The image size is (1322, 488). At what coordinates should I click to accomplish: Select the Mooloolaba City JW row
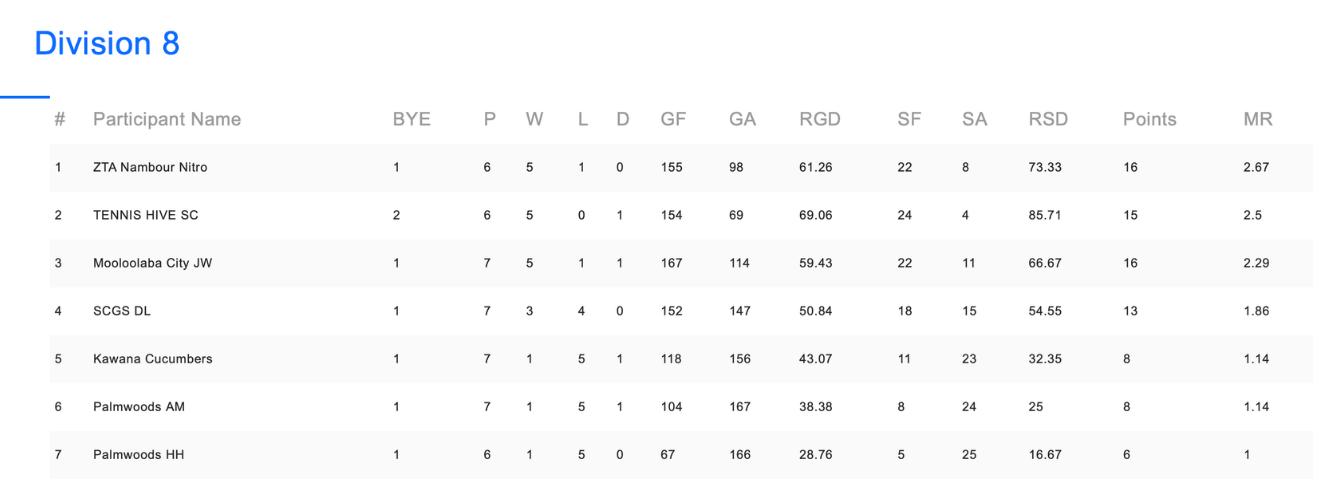point(681,263)
